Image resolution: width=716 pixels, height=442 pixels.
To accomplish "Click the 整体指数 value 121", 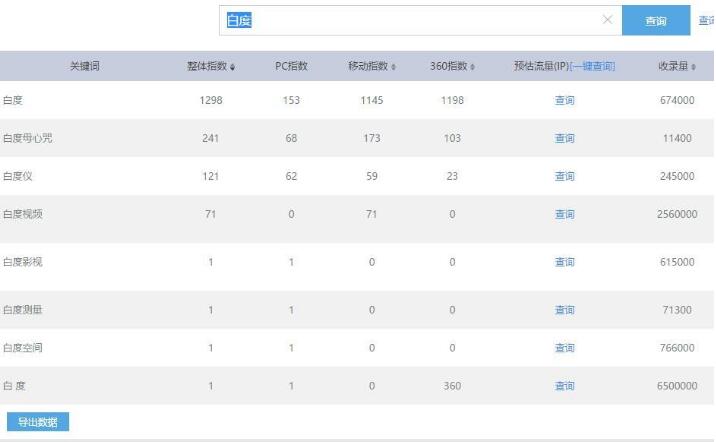I will click(x=211, y=176).
